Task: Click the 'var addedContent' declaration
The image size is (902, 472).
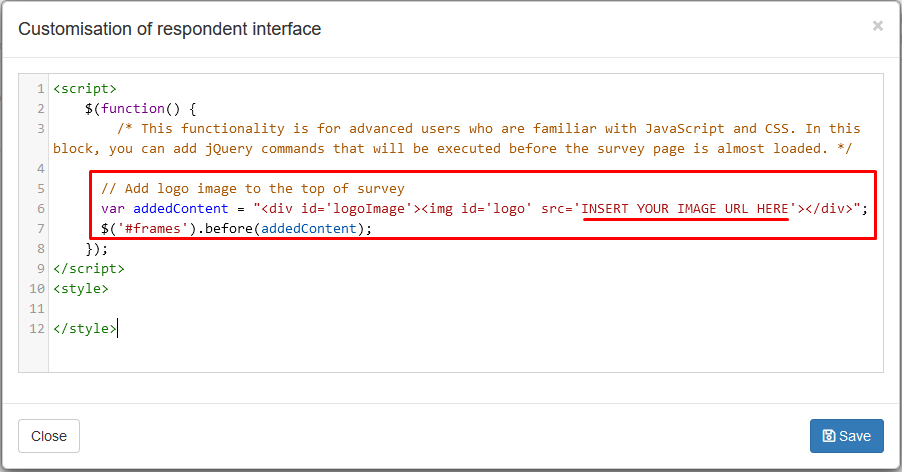Action: pos(165,208)
